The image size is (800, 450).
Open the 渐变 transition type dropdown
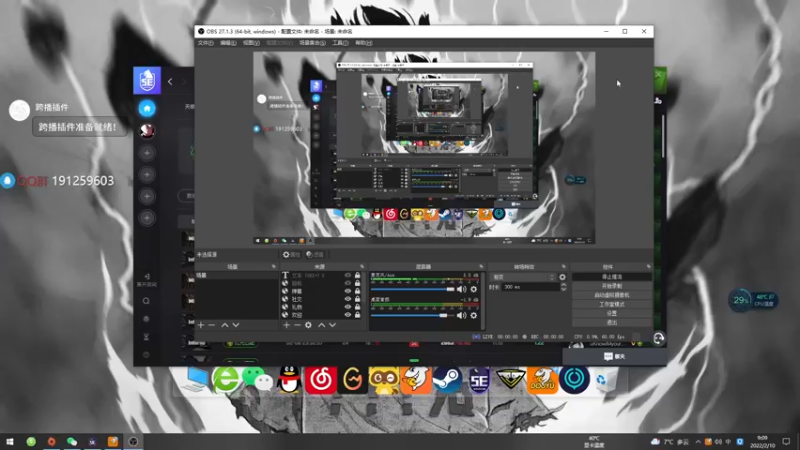[x=522, y=278]
